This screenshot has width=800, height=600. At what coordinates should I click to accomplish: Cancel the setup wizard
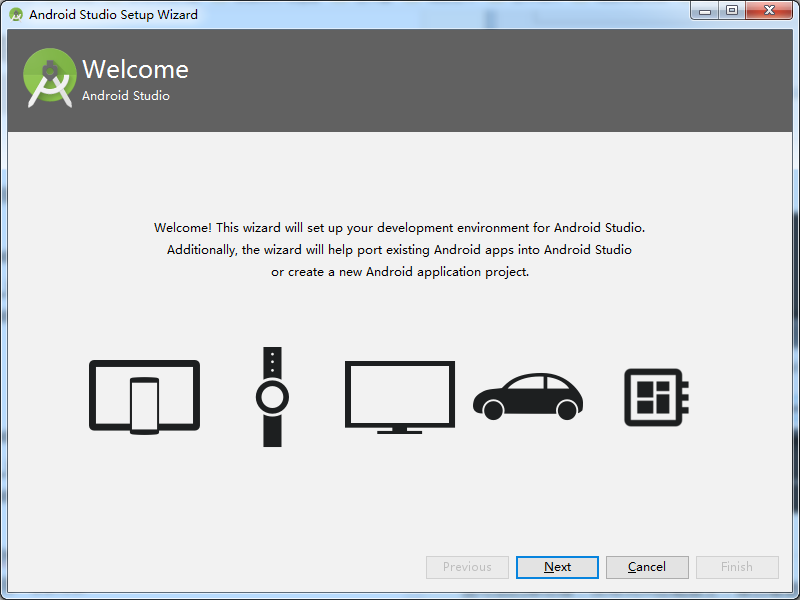[x=647, y=567]
